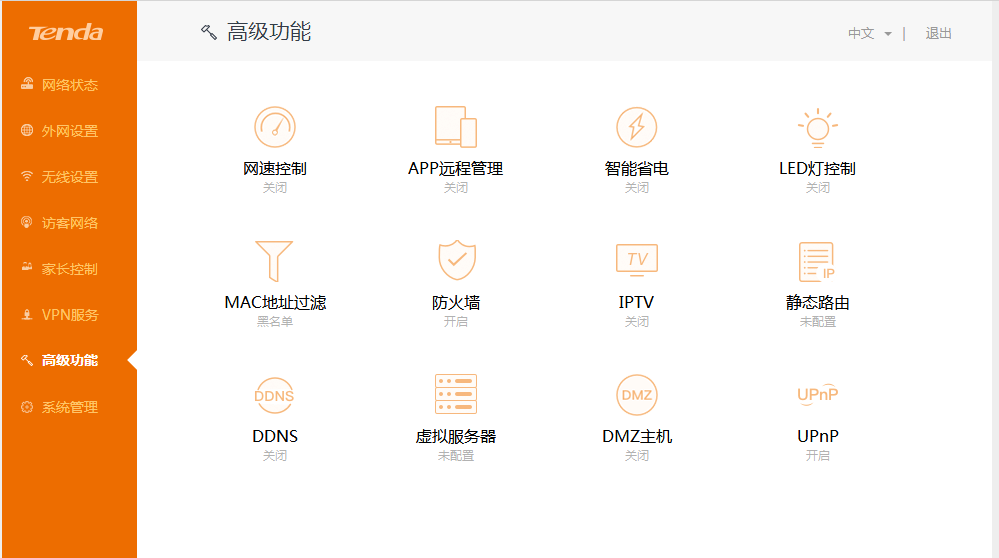Click the language dropdown arrow
Image resolution: width=999 pixels, height=558 pixels.
(x=888, y=34)
